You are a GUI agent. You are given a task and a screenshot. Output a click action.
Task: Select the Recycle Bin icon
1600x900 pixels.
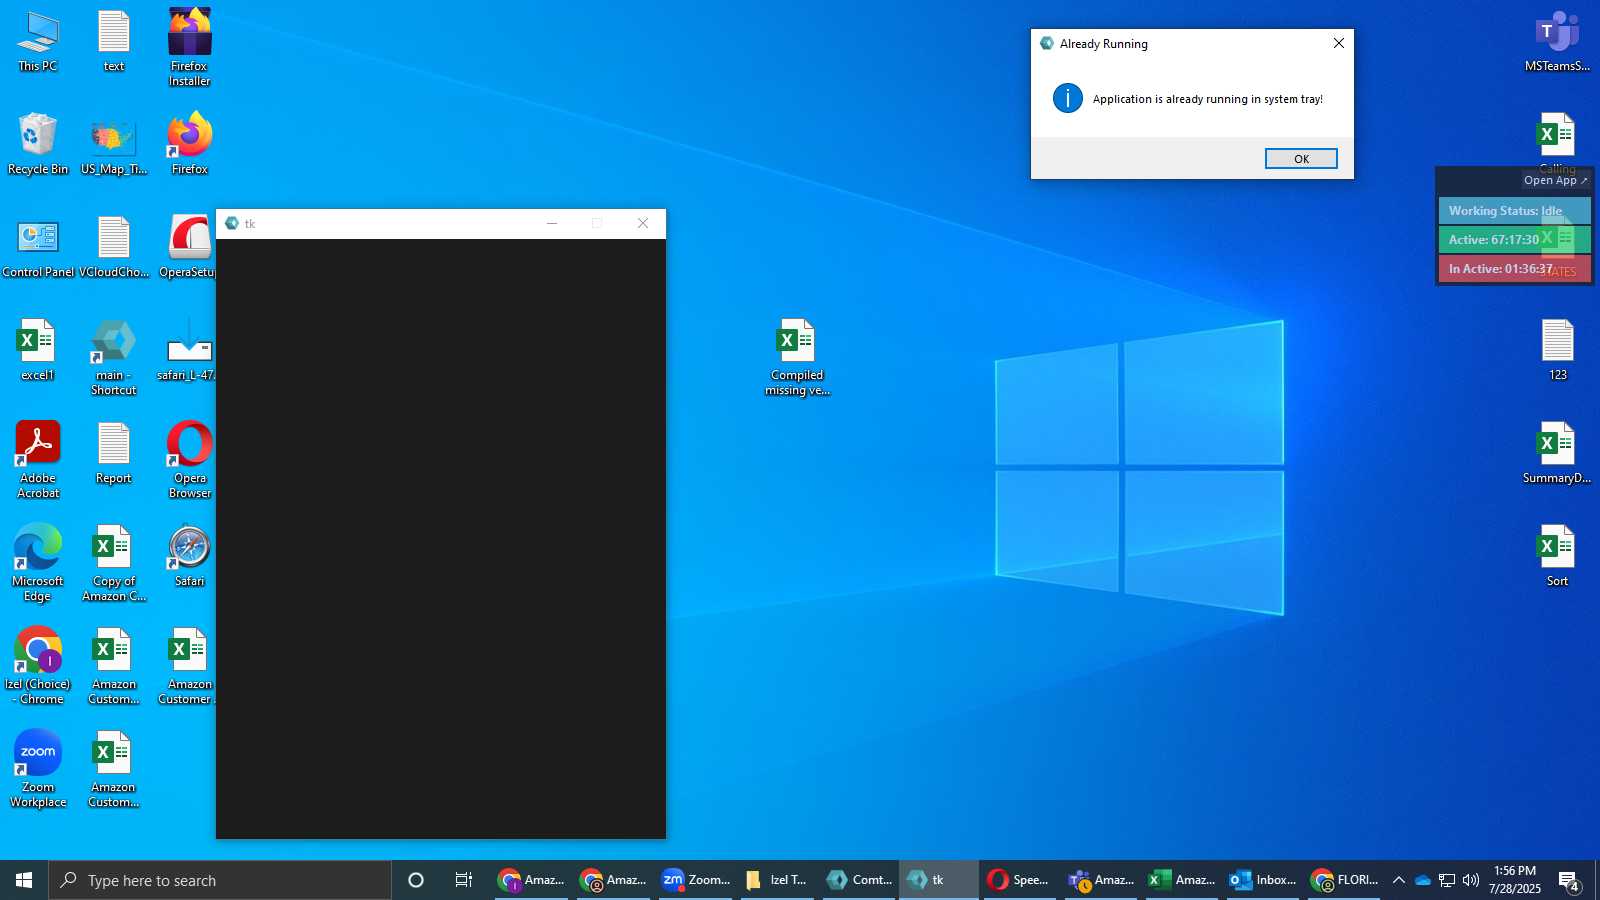pos(38,145)
